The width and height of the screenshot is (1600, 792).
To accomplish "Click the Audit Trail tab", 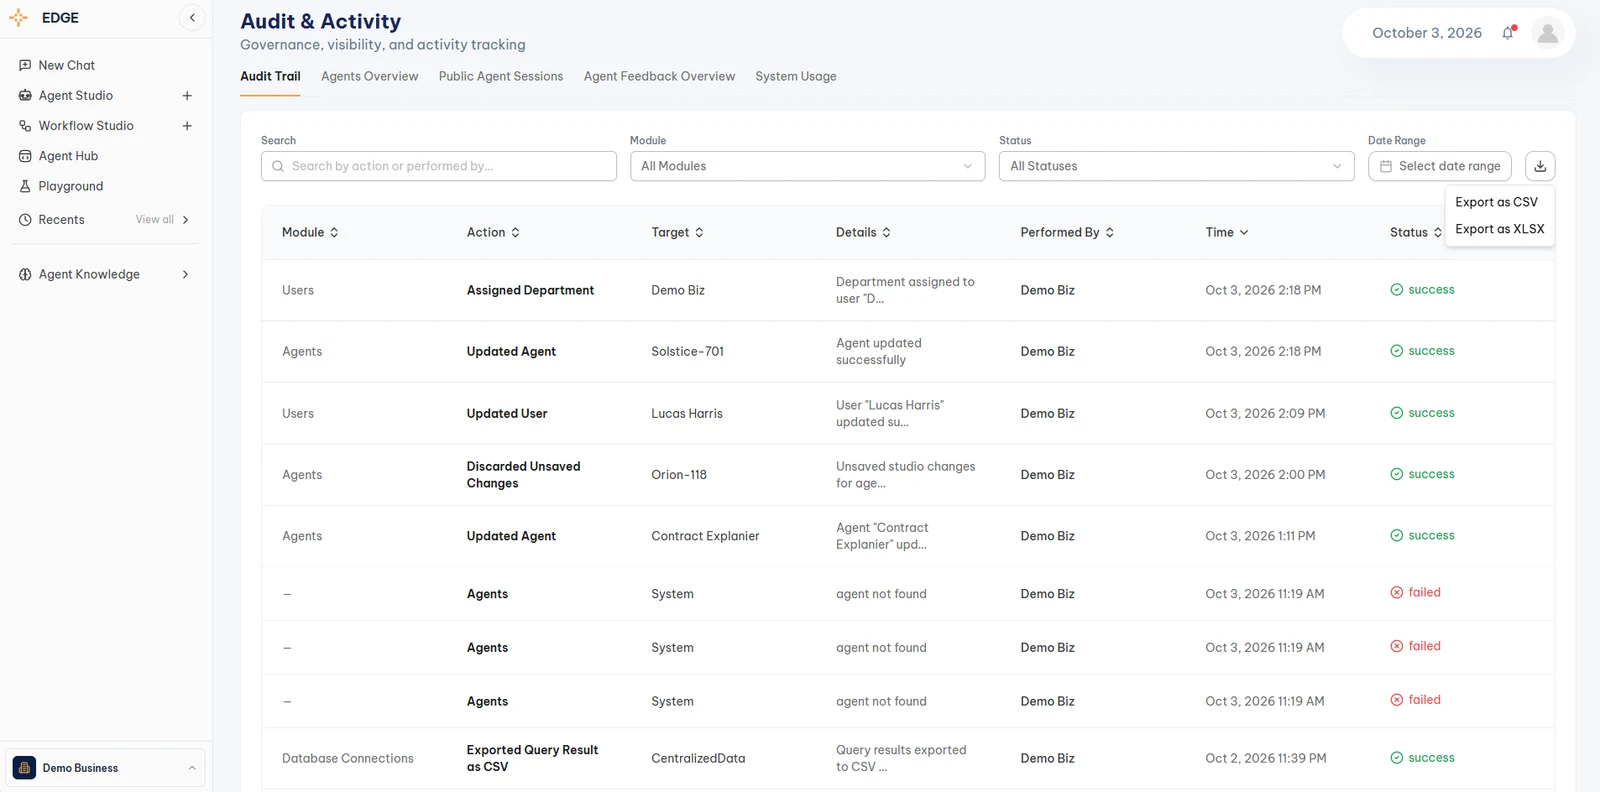I will 270,76.
